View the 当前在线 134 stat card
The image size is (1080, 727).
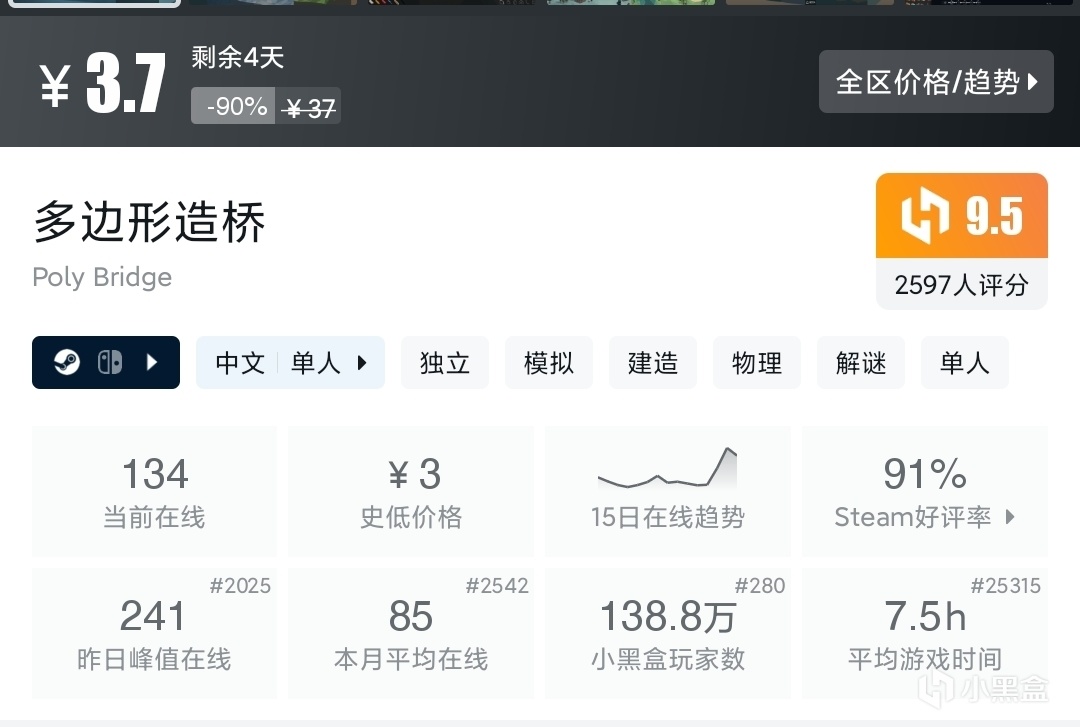point(154,491)
